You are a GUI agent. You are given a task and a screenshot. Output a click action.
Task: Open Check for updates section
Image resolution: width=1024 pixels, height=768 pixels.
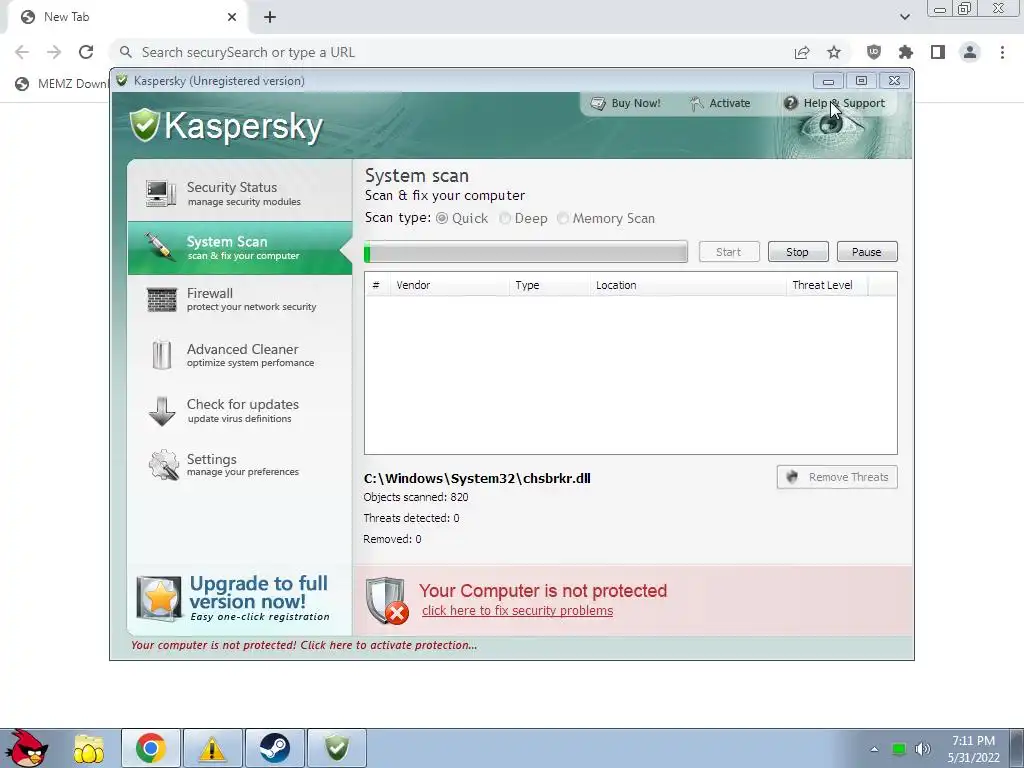point(240,410)
